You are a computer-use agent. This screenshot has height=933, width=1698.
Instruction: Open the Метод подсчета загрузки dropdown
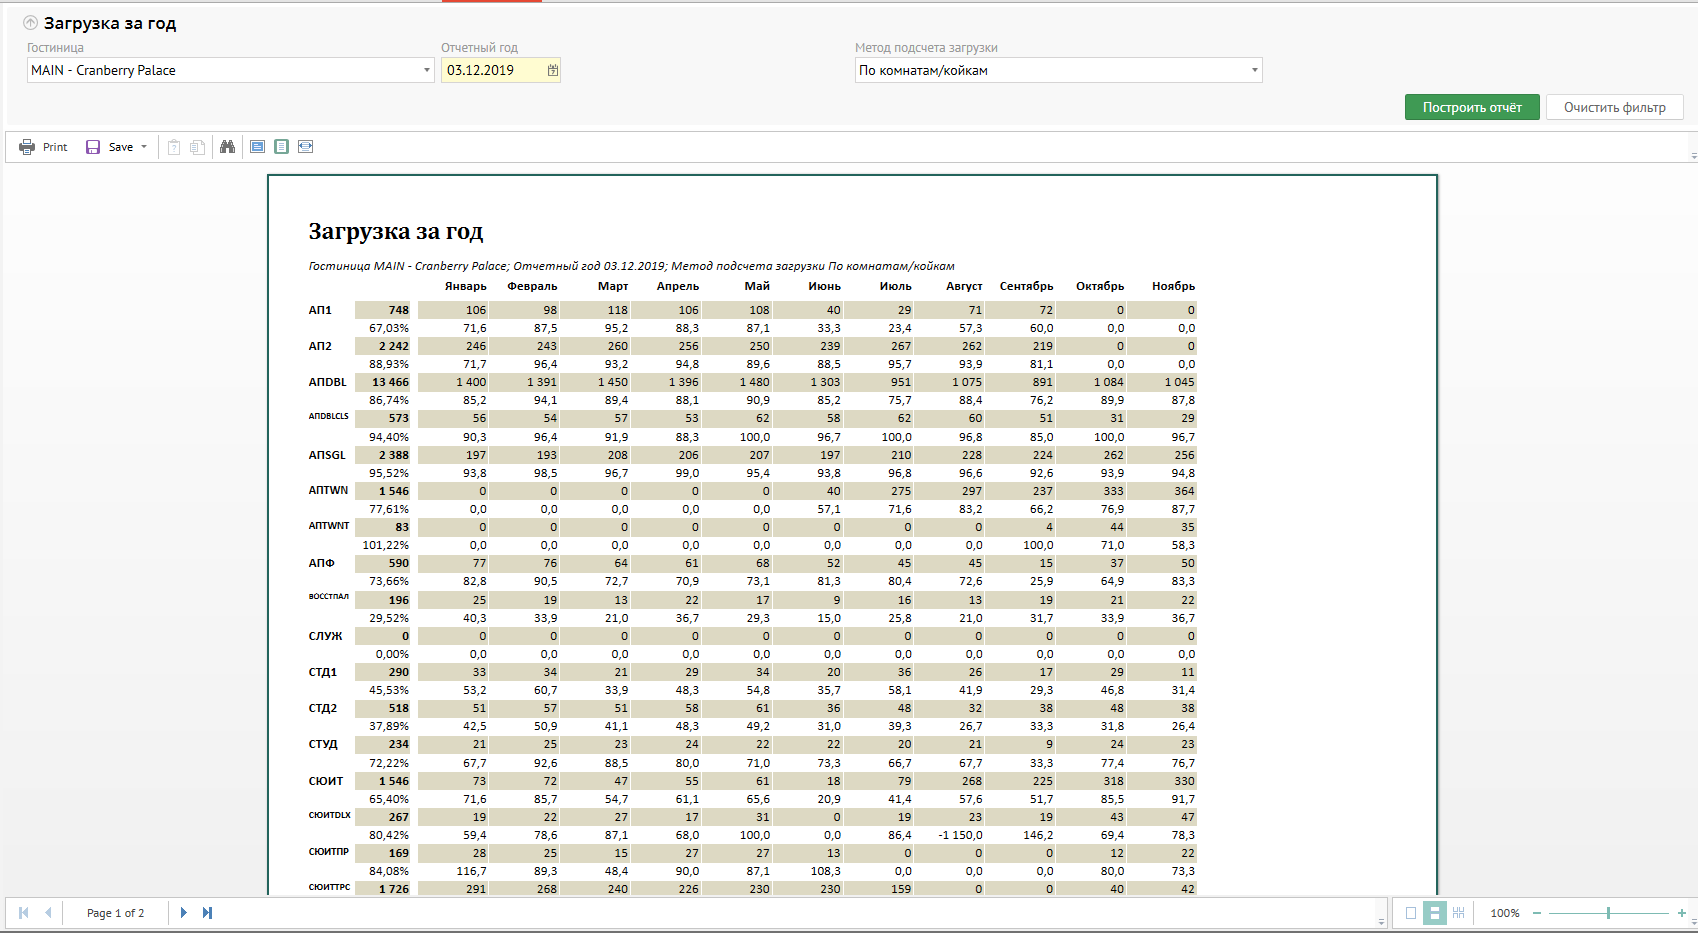[1254, 70]
